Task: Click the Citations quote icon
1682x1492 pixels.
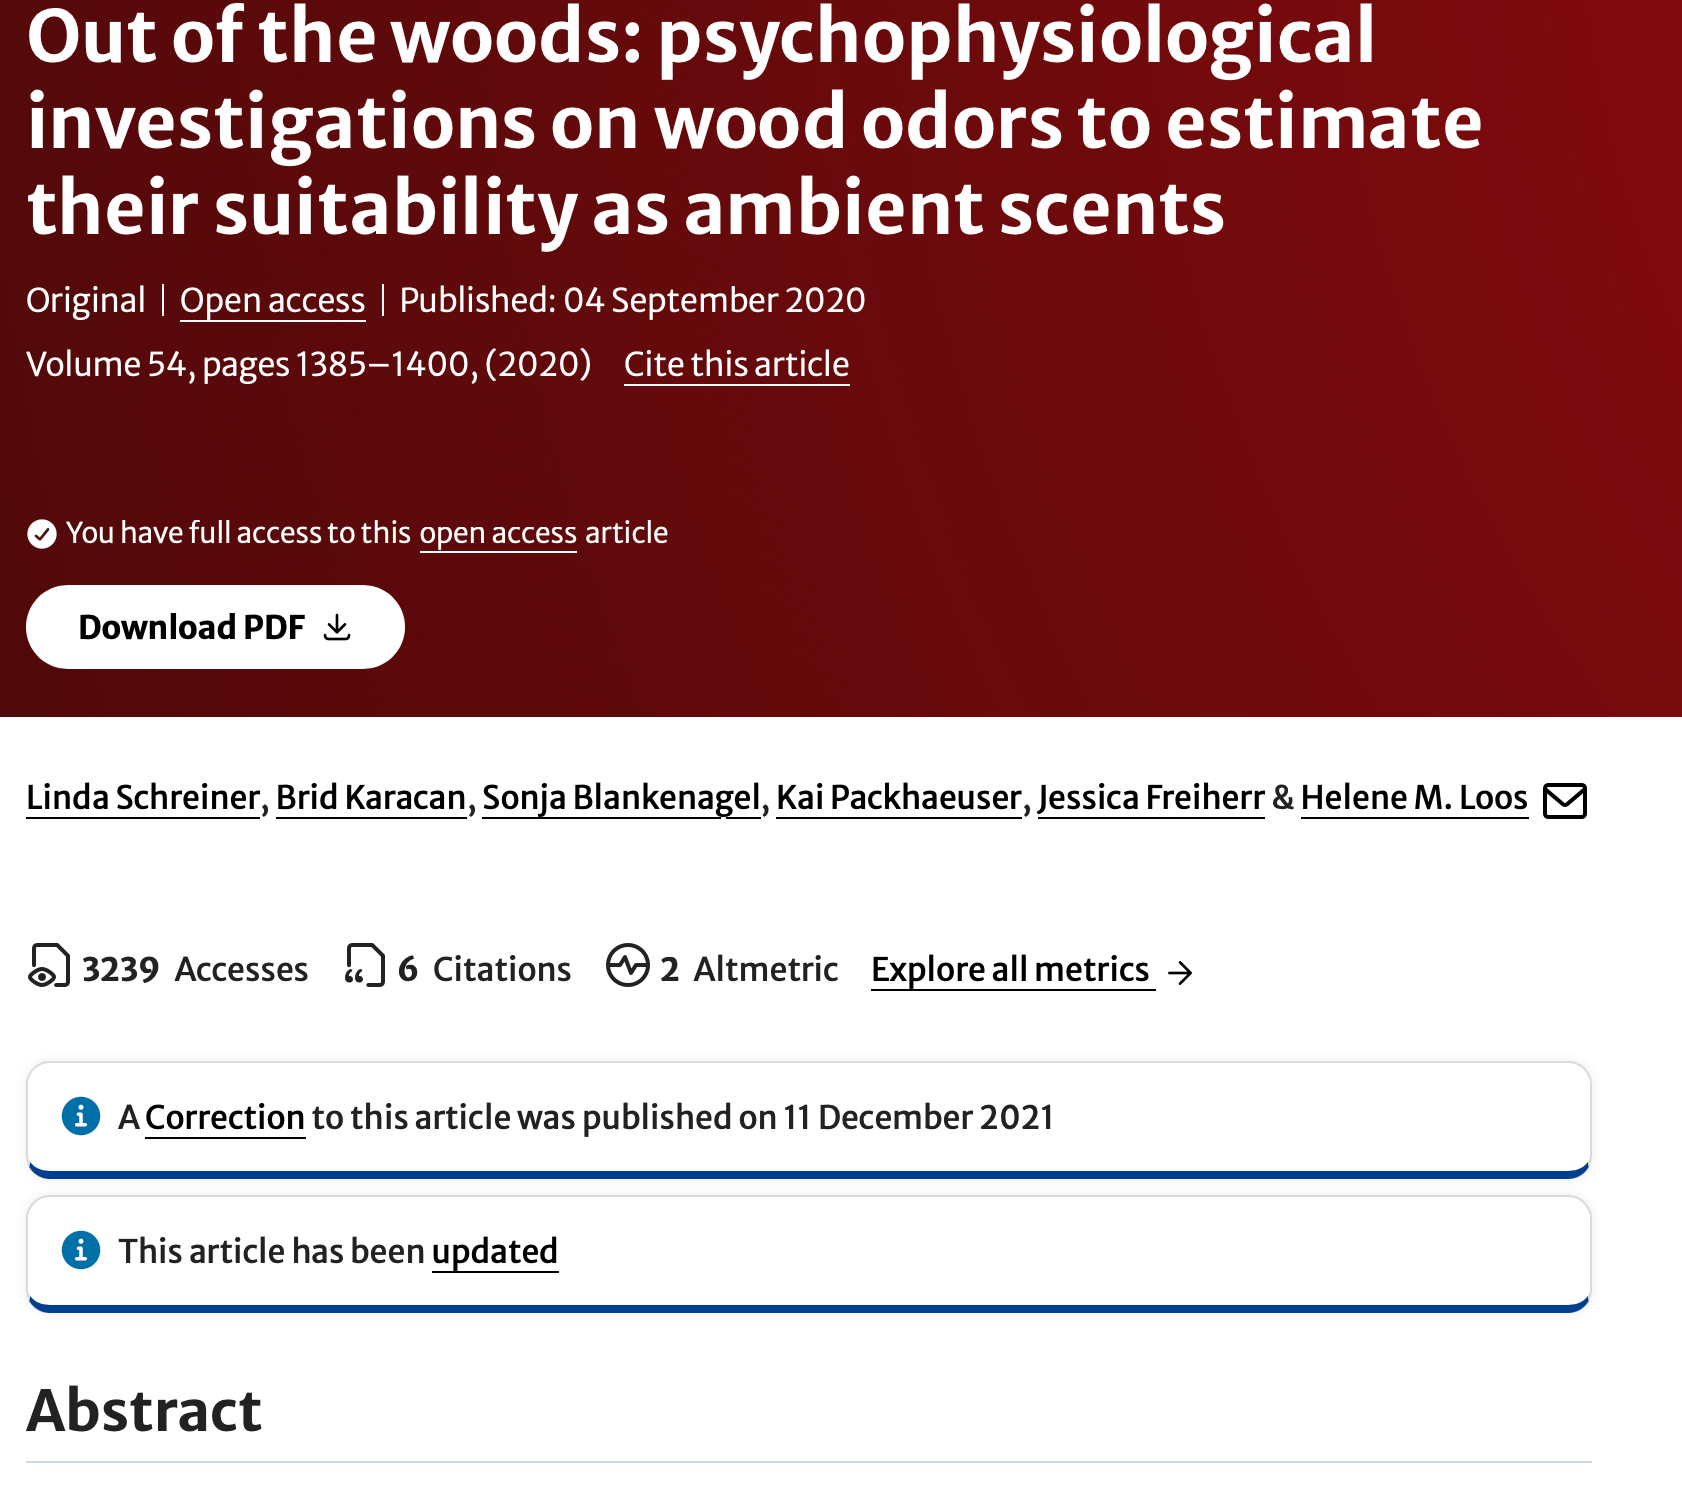Action: (x=365, y=967)
